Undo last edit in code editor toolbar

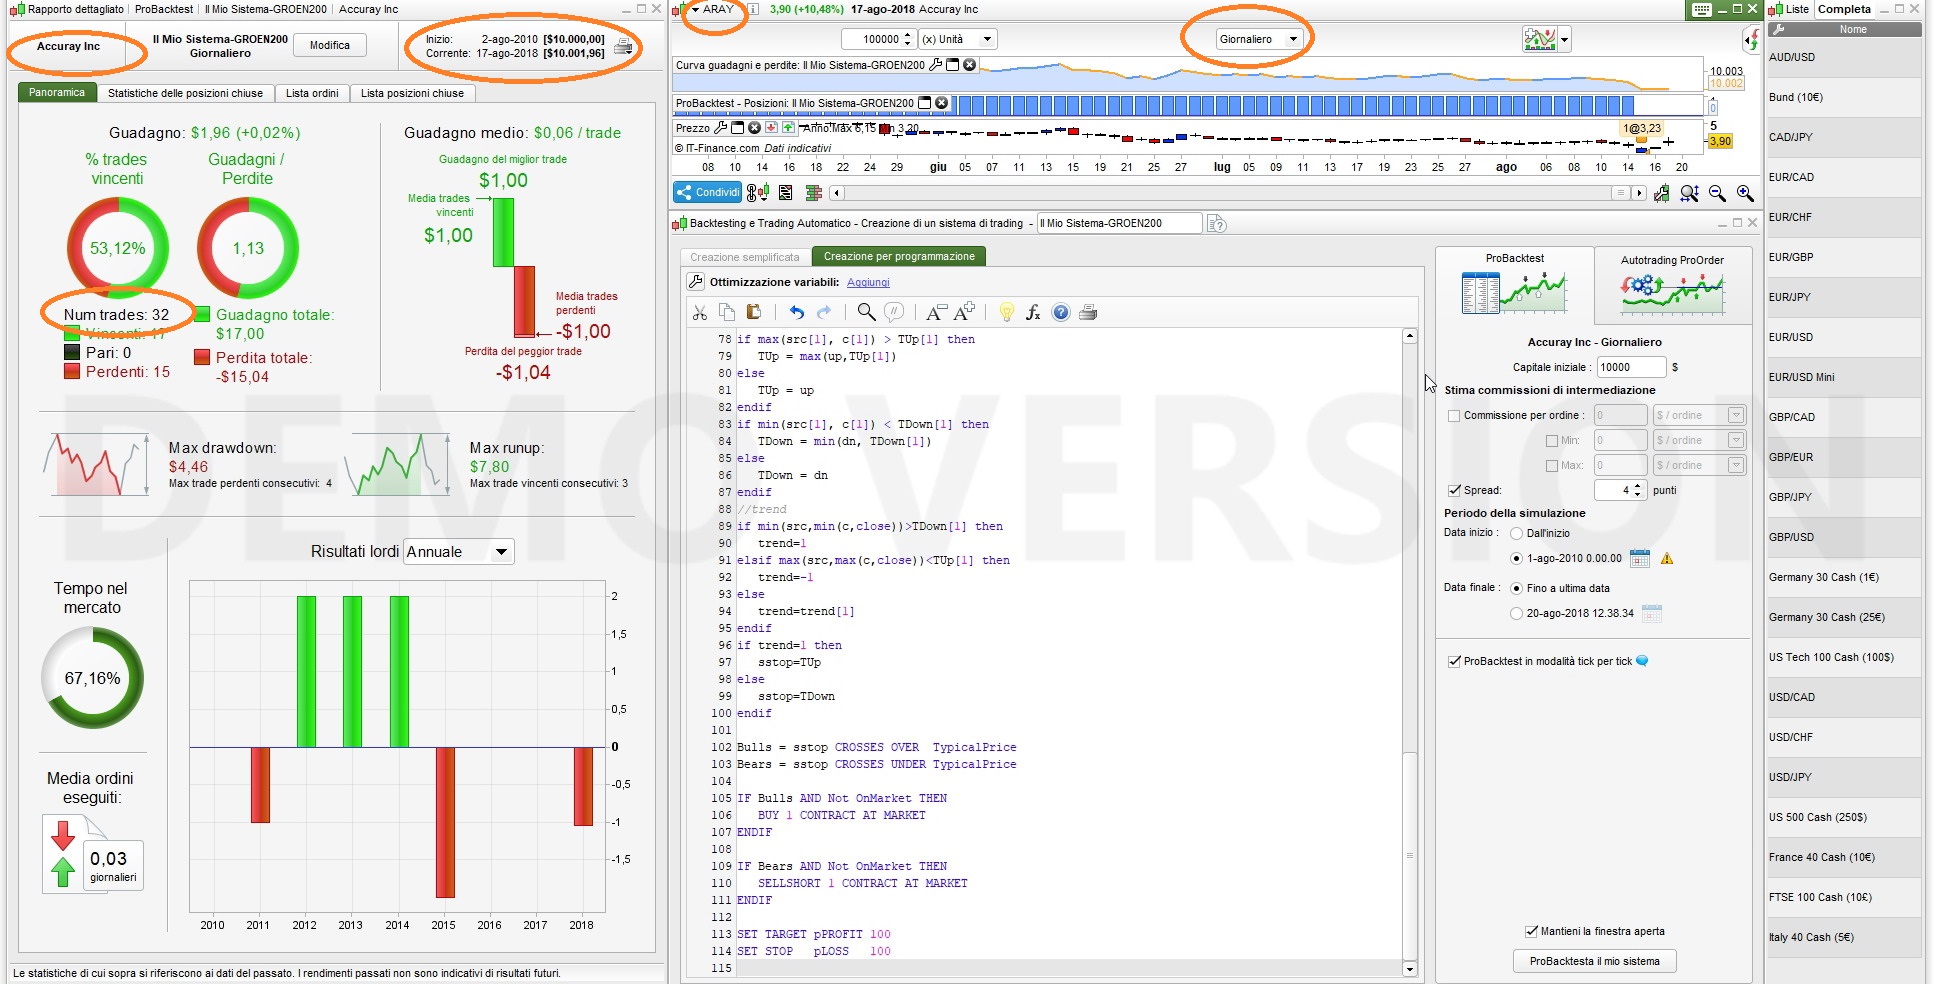coord(796,313)
